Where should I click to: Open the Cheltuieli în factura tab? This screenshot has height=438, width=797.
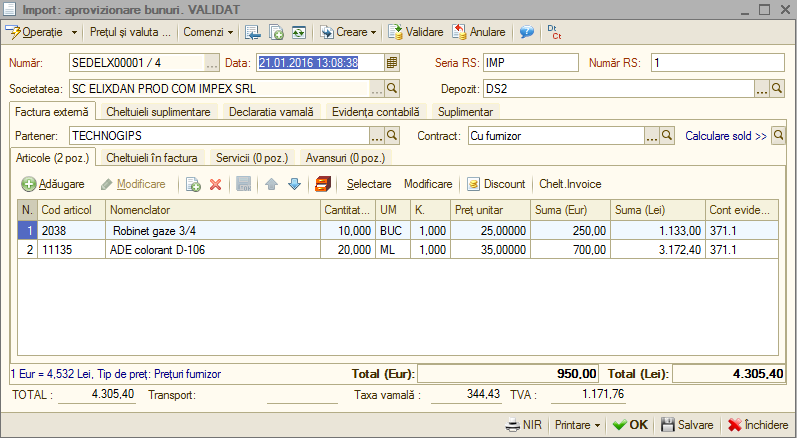(x=151, y=158)
